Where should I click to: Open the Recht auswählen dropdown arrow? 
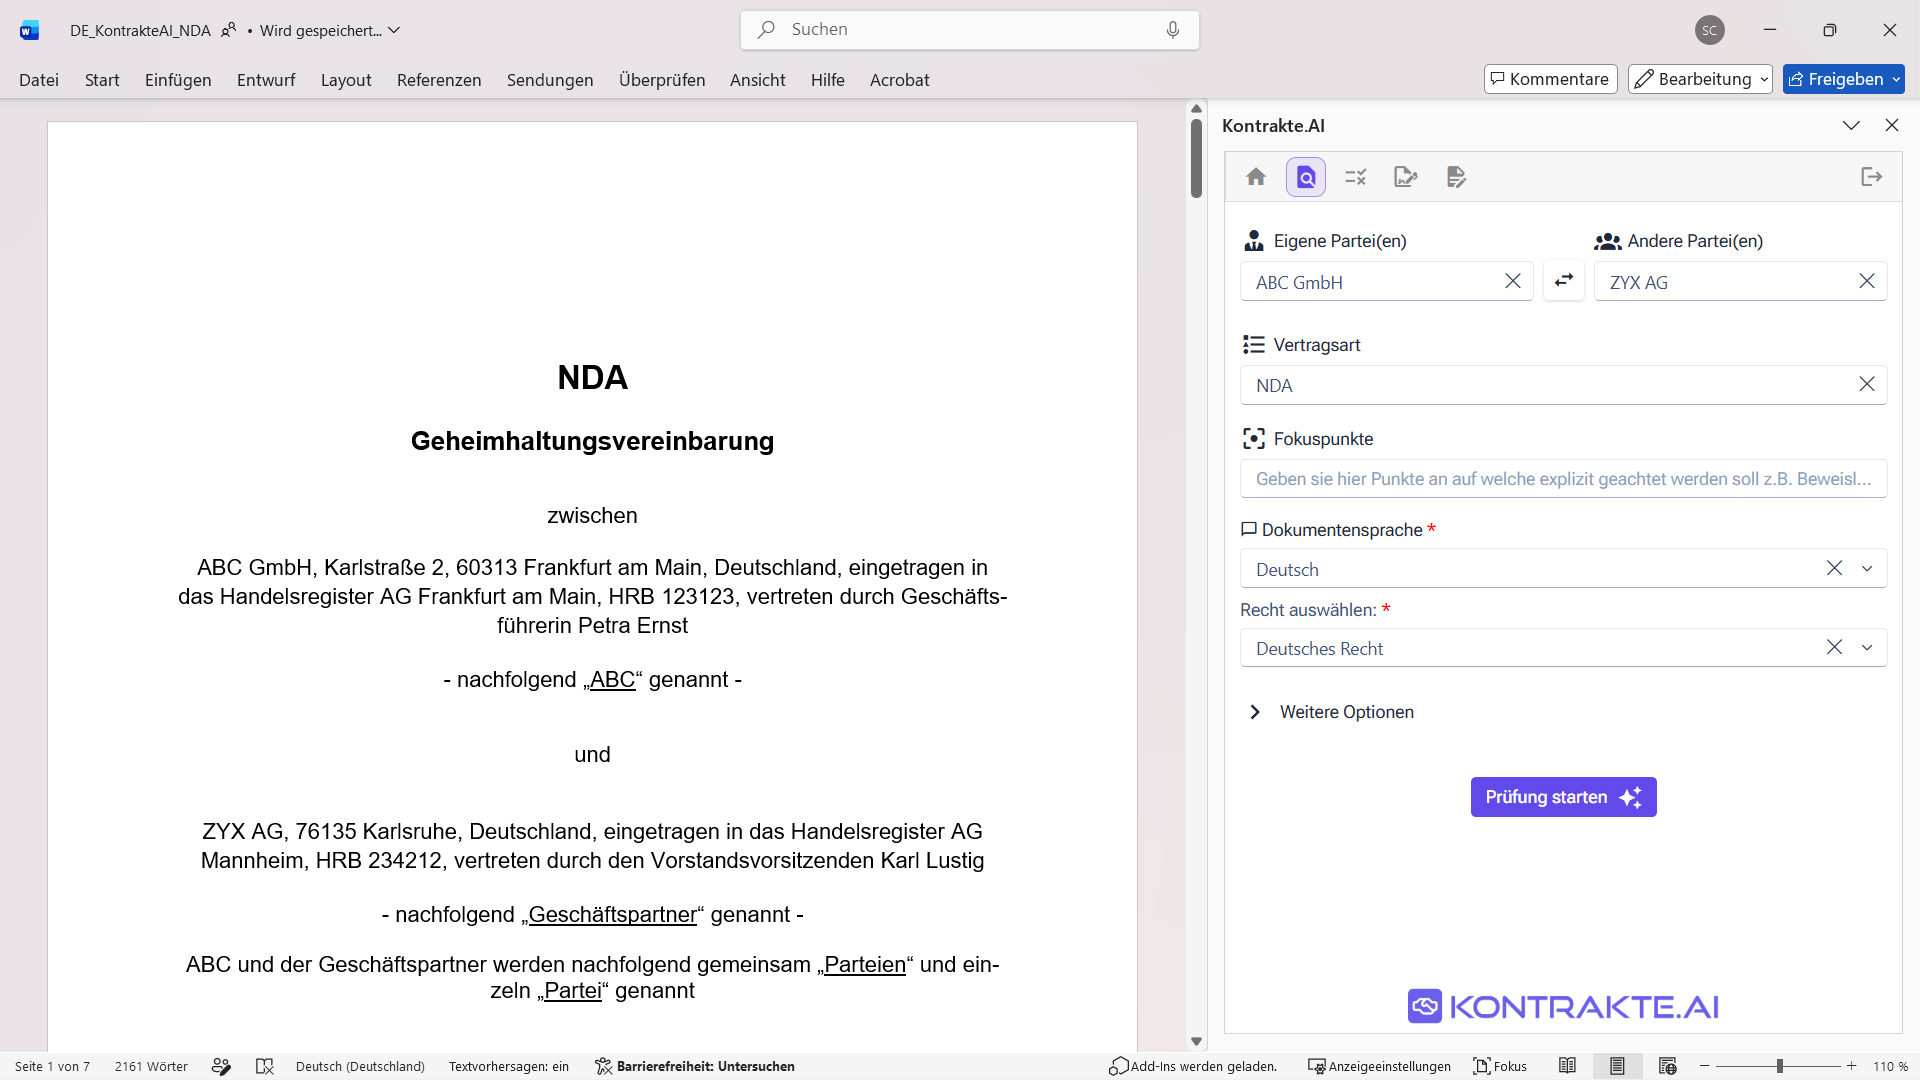(x=1867, y=648)
